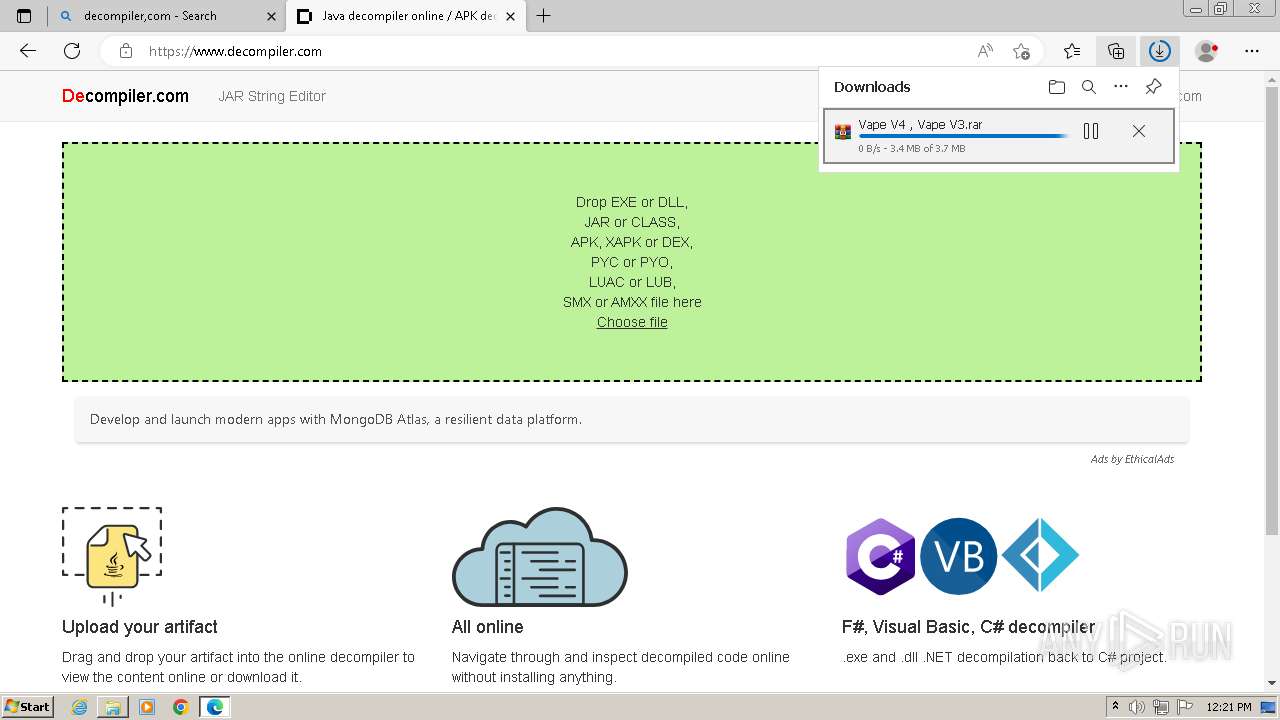Pause the Vape V4 download
Image resolution: width=1280 pixels, height=720 pixels.
1091,131
